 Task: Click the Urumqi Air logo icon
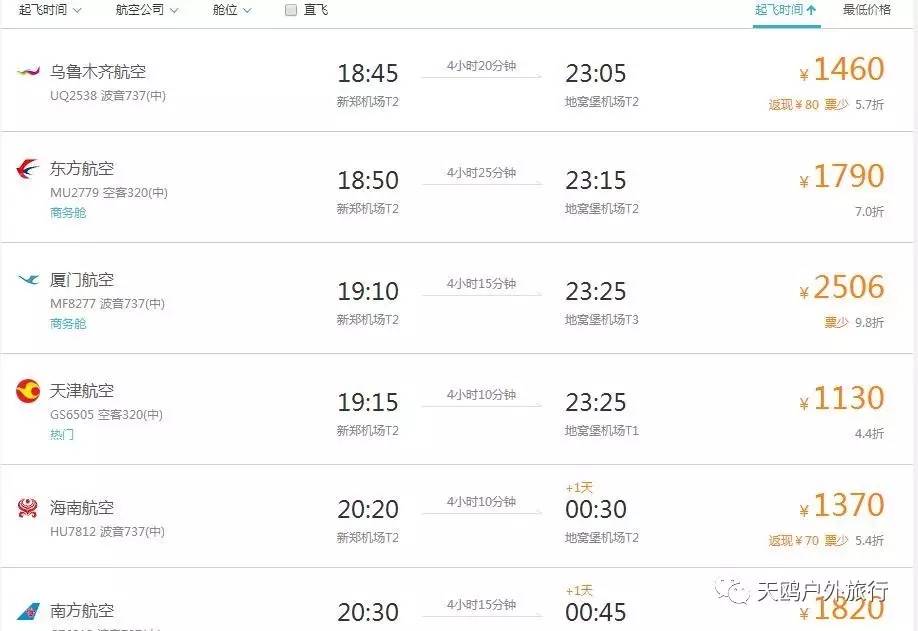[28, 72]
